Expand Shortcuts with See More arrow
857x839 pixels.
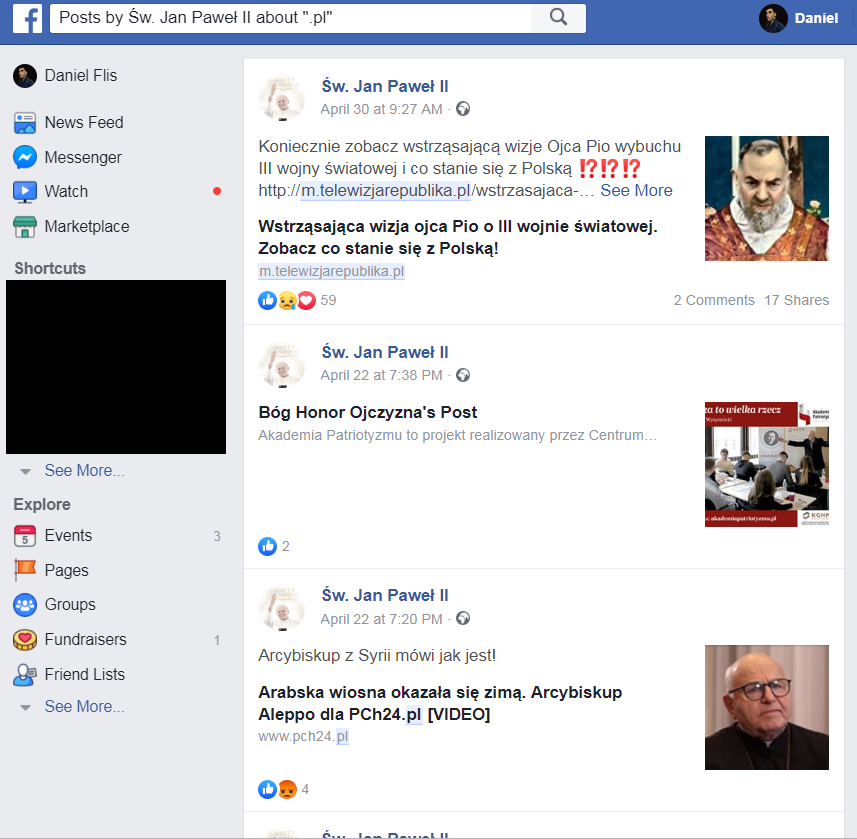(x=25, y=471)
